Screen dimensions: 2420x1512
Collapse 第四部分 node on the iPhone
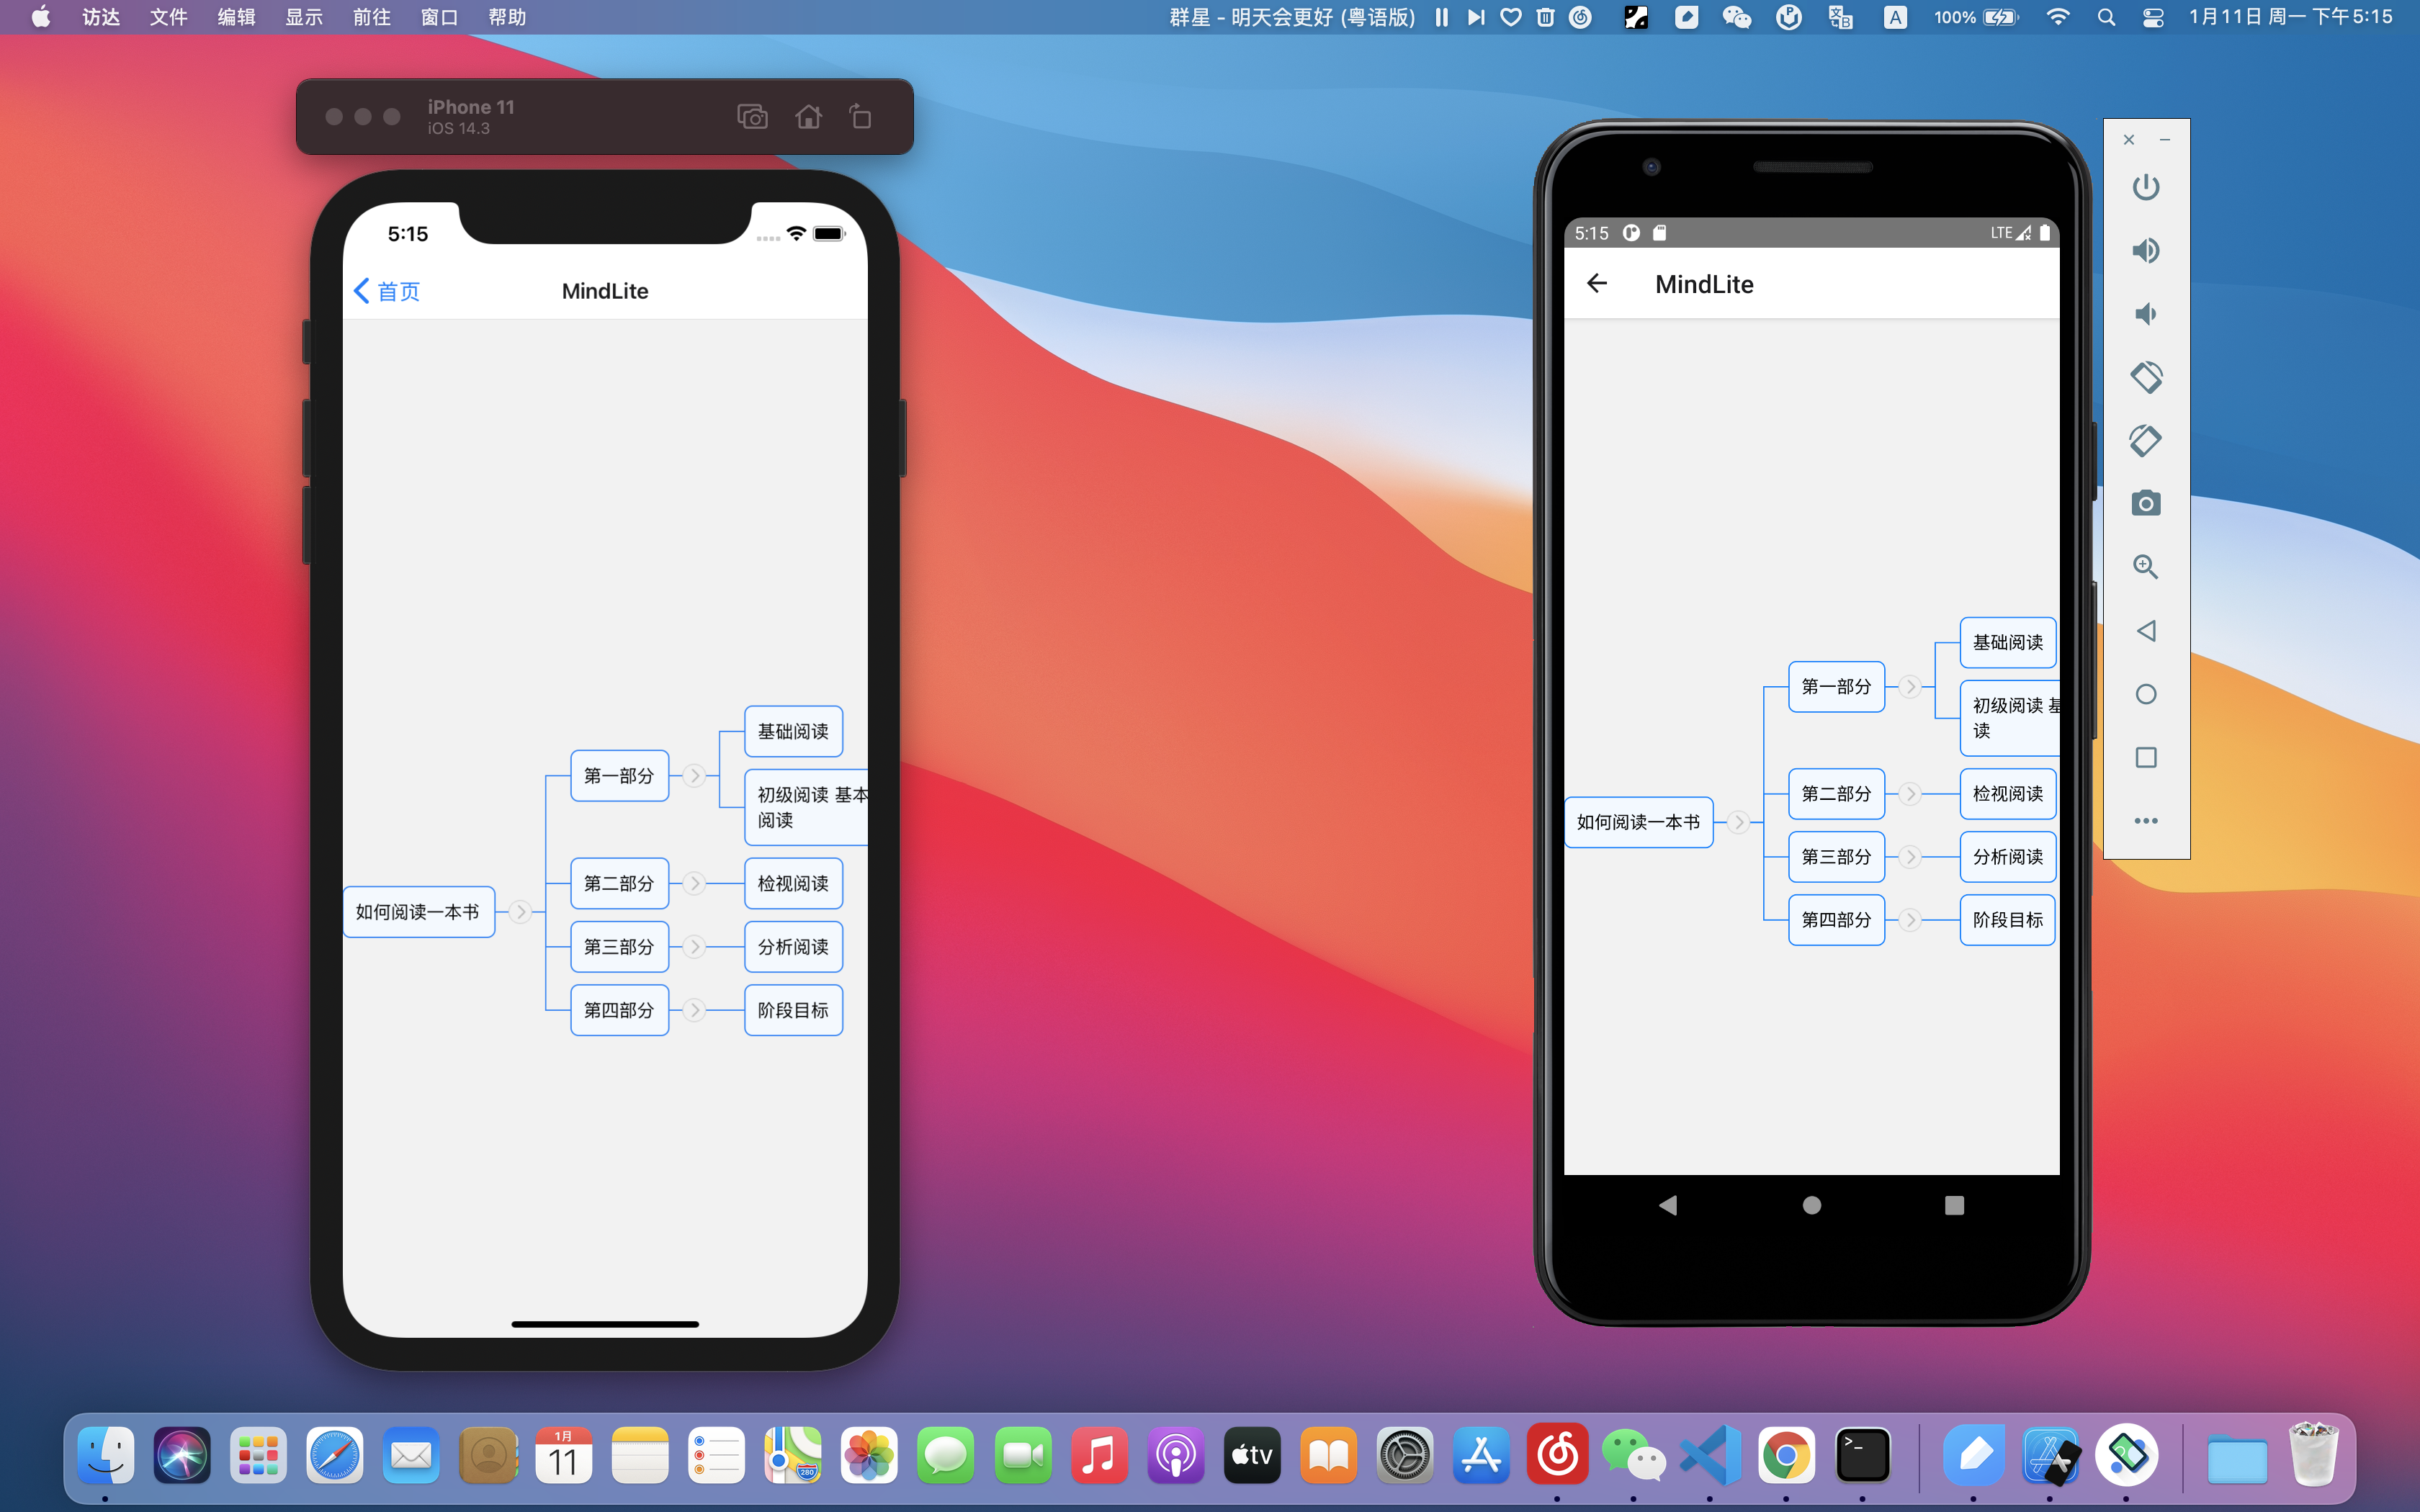tap(694, 1010)
